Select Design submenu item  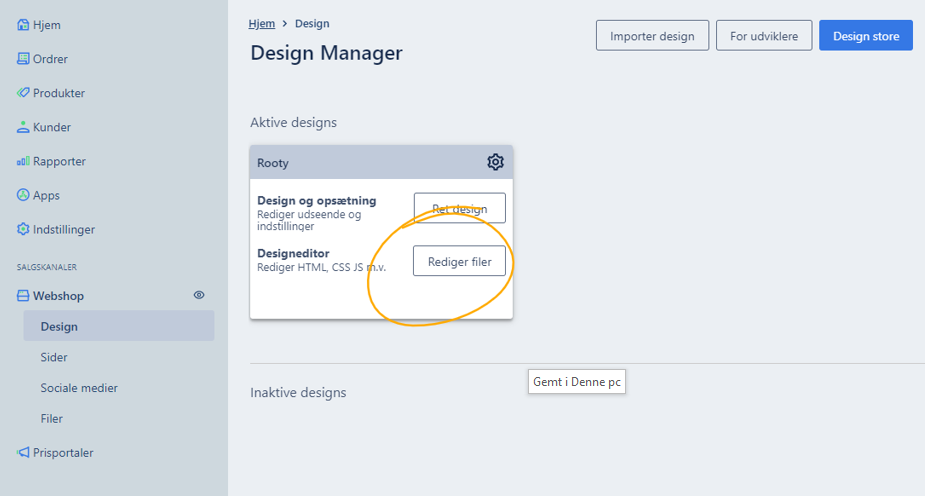[119, 326]
